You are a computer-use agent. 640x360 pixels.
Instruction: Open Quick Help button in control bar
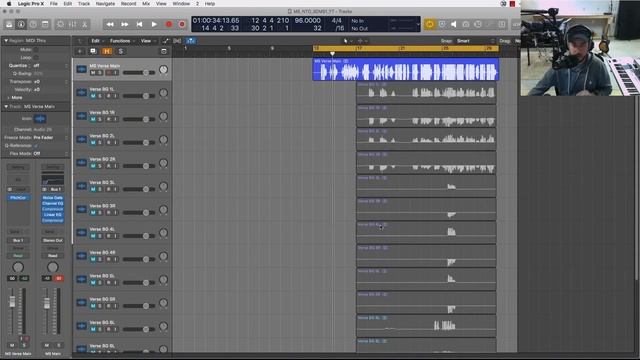click(x=33, y=24)
